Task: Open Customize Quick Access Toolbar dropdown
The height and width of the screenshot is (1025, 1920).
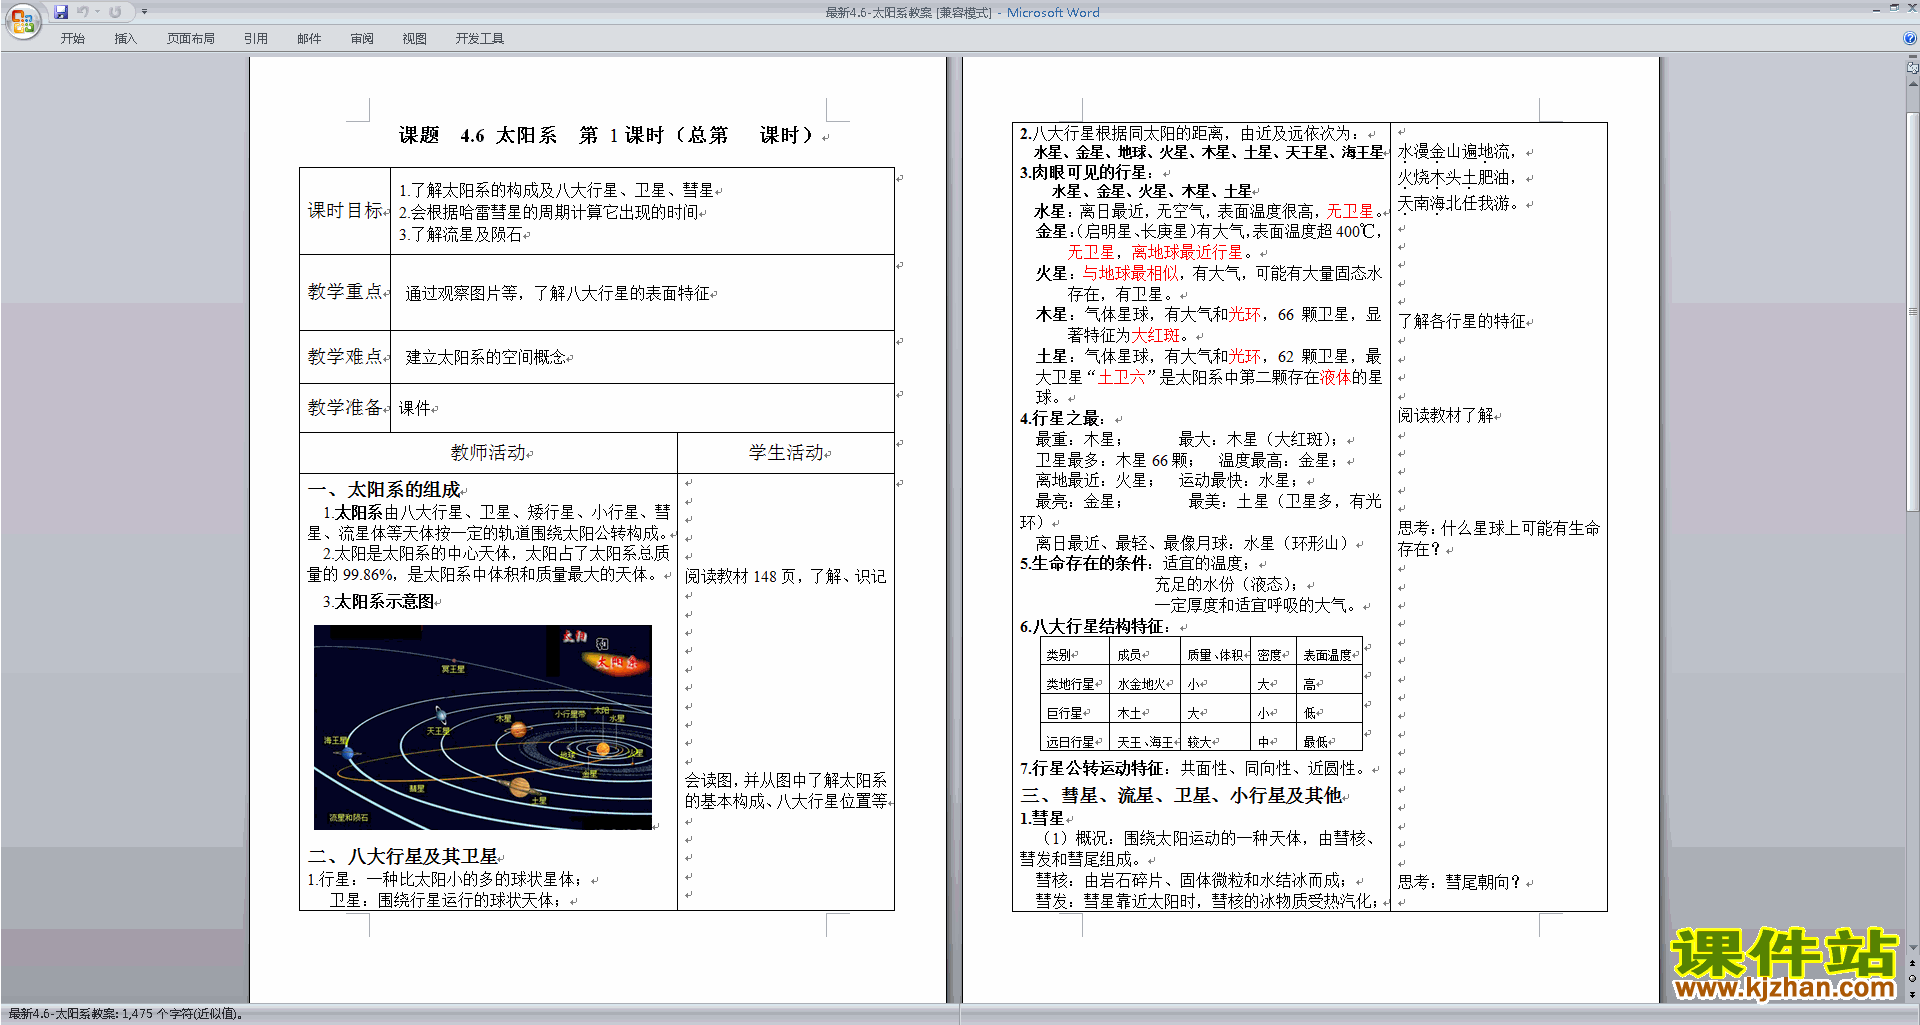Action: click(144, 12)
